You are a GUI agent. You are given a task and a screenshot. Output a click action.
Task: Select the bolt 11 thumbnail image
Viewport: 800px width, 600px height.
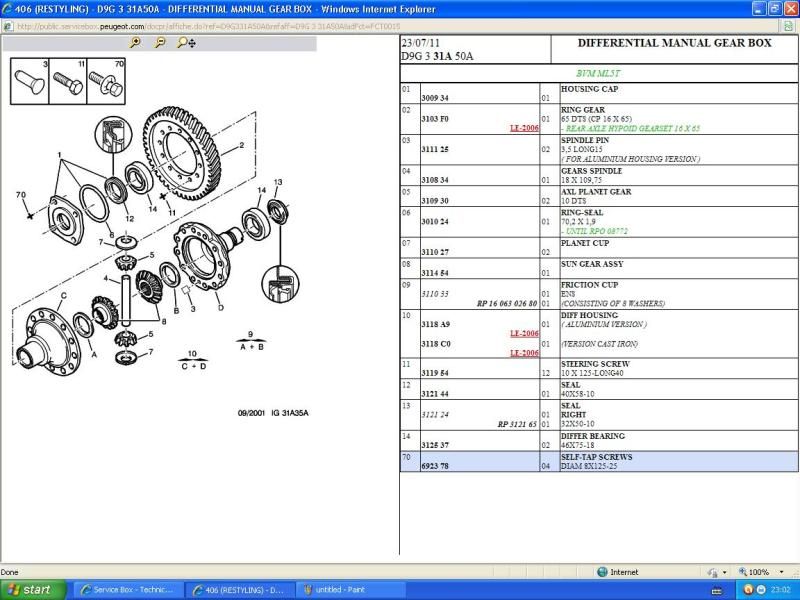pos(68,81)
